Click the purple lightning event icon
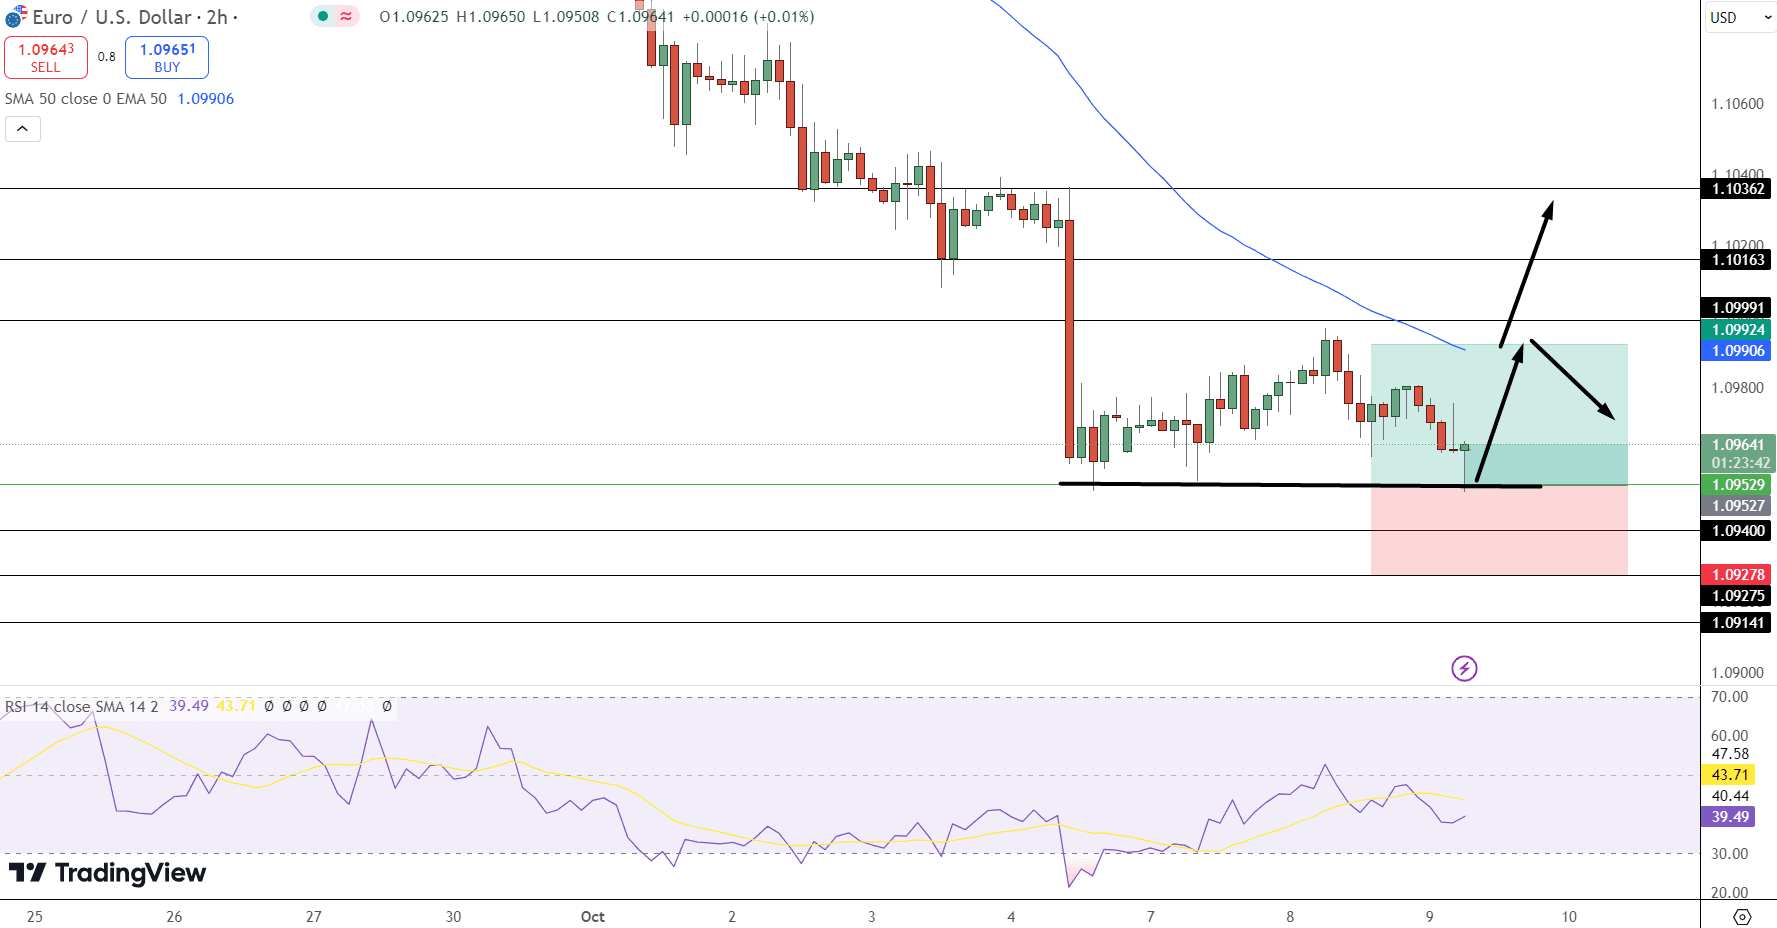Screen dimensions: 1777x928 coord(1464,668)
